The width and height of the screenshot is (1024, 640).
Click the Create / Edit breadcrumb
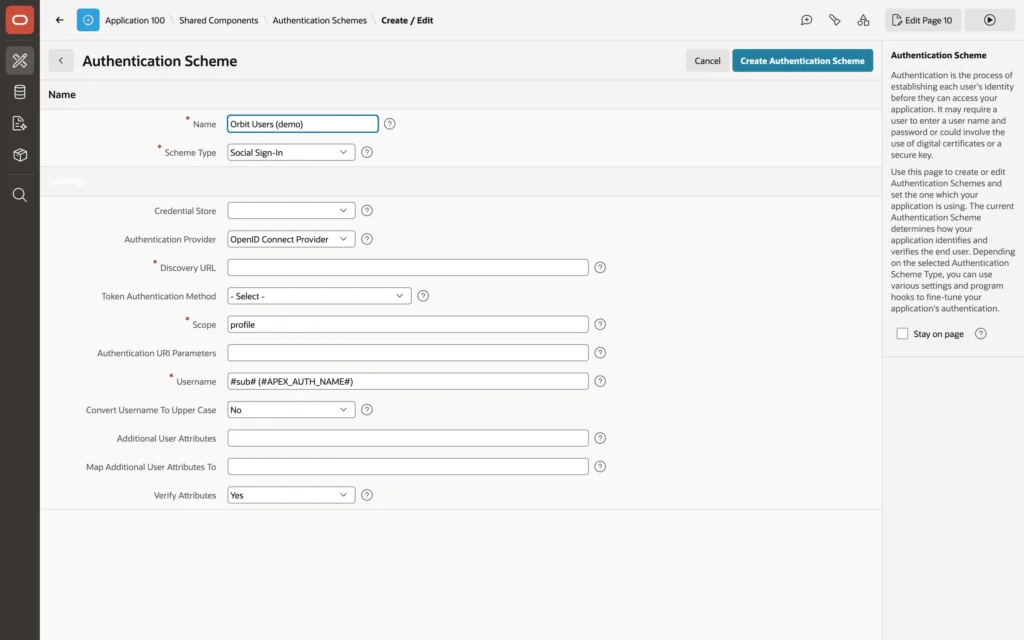click(x=407, y=20)
